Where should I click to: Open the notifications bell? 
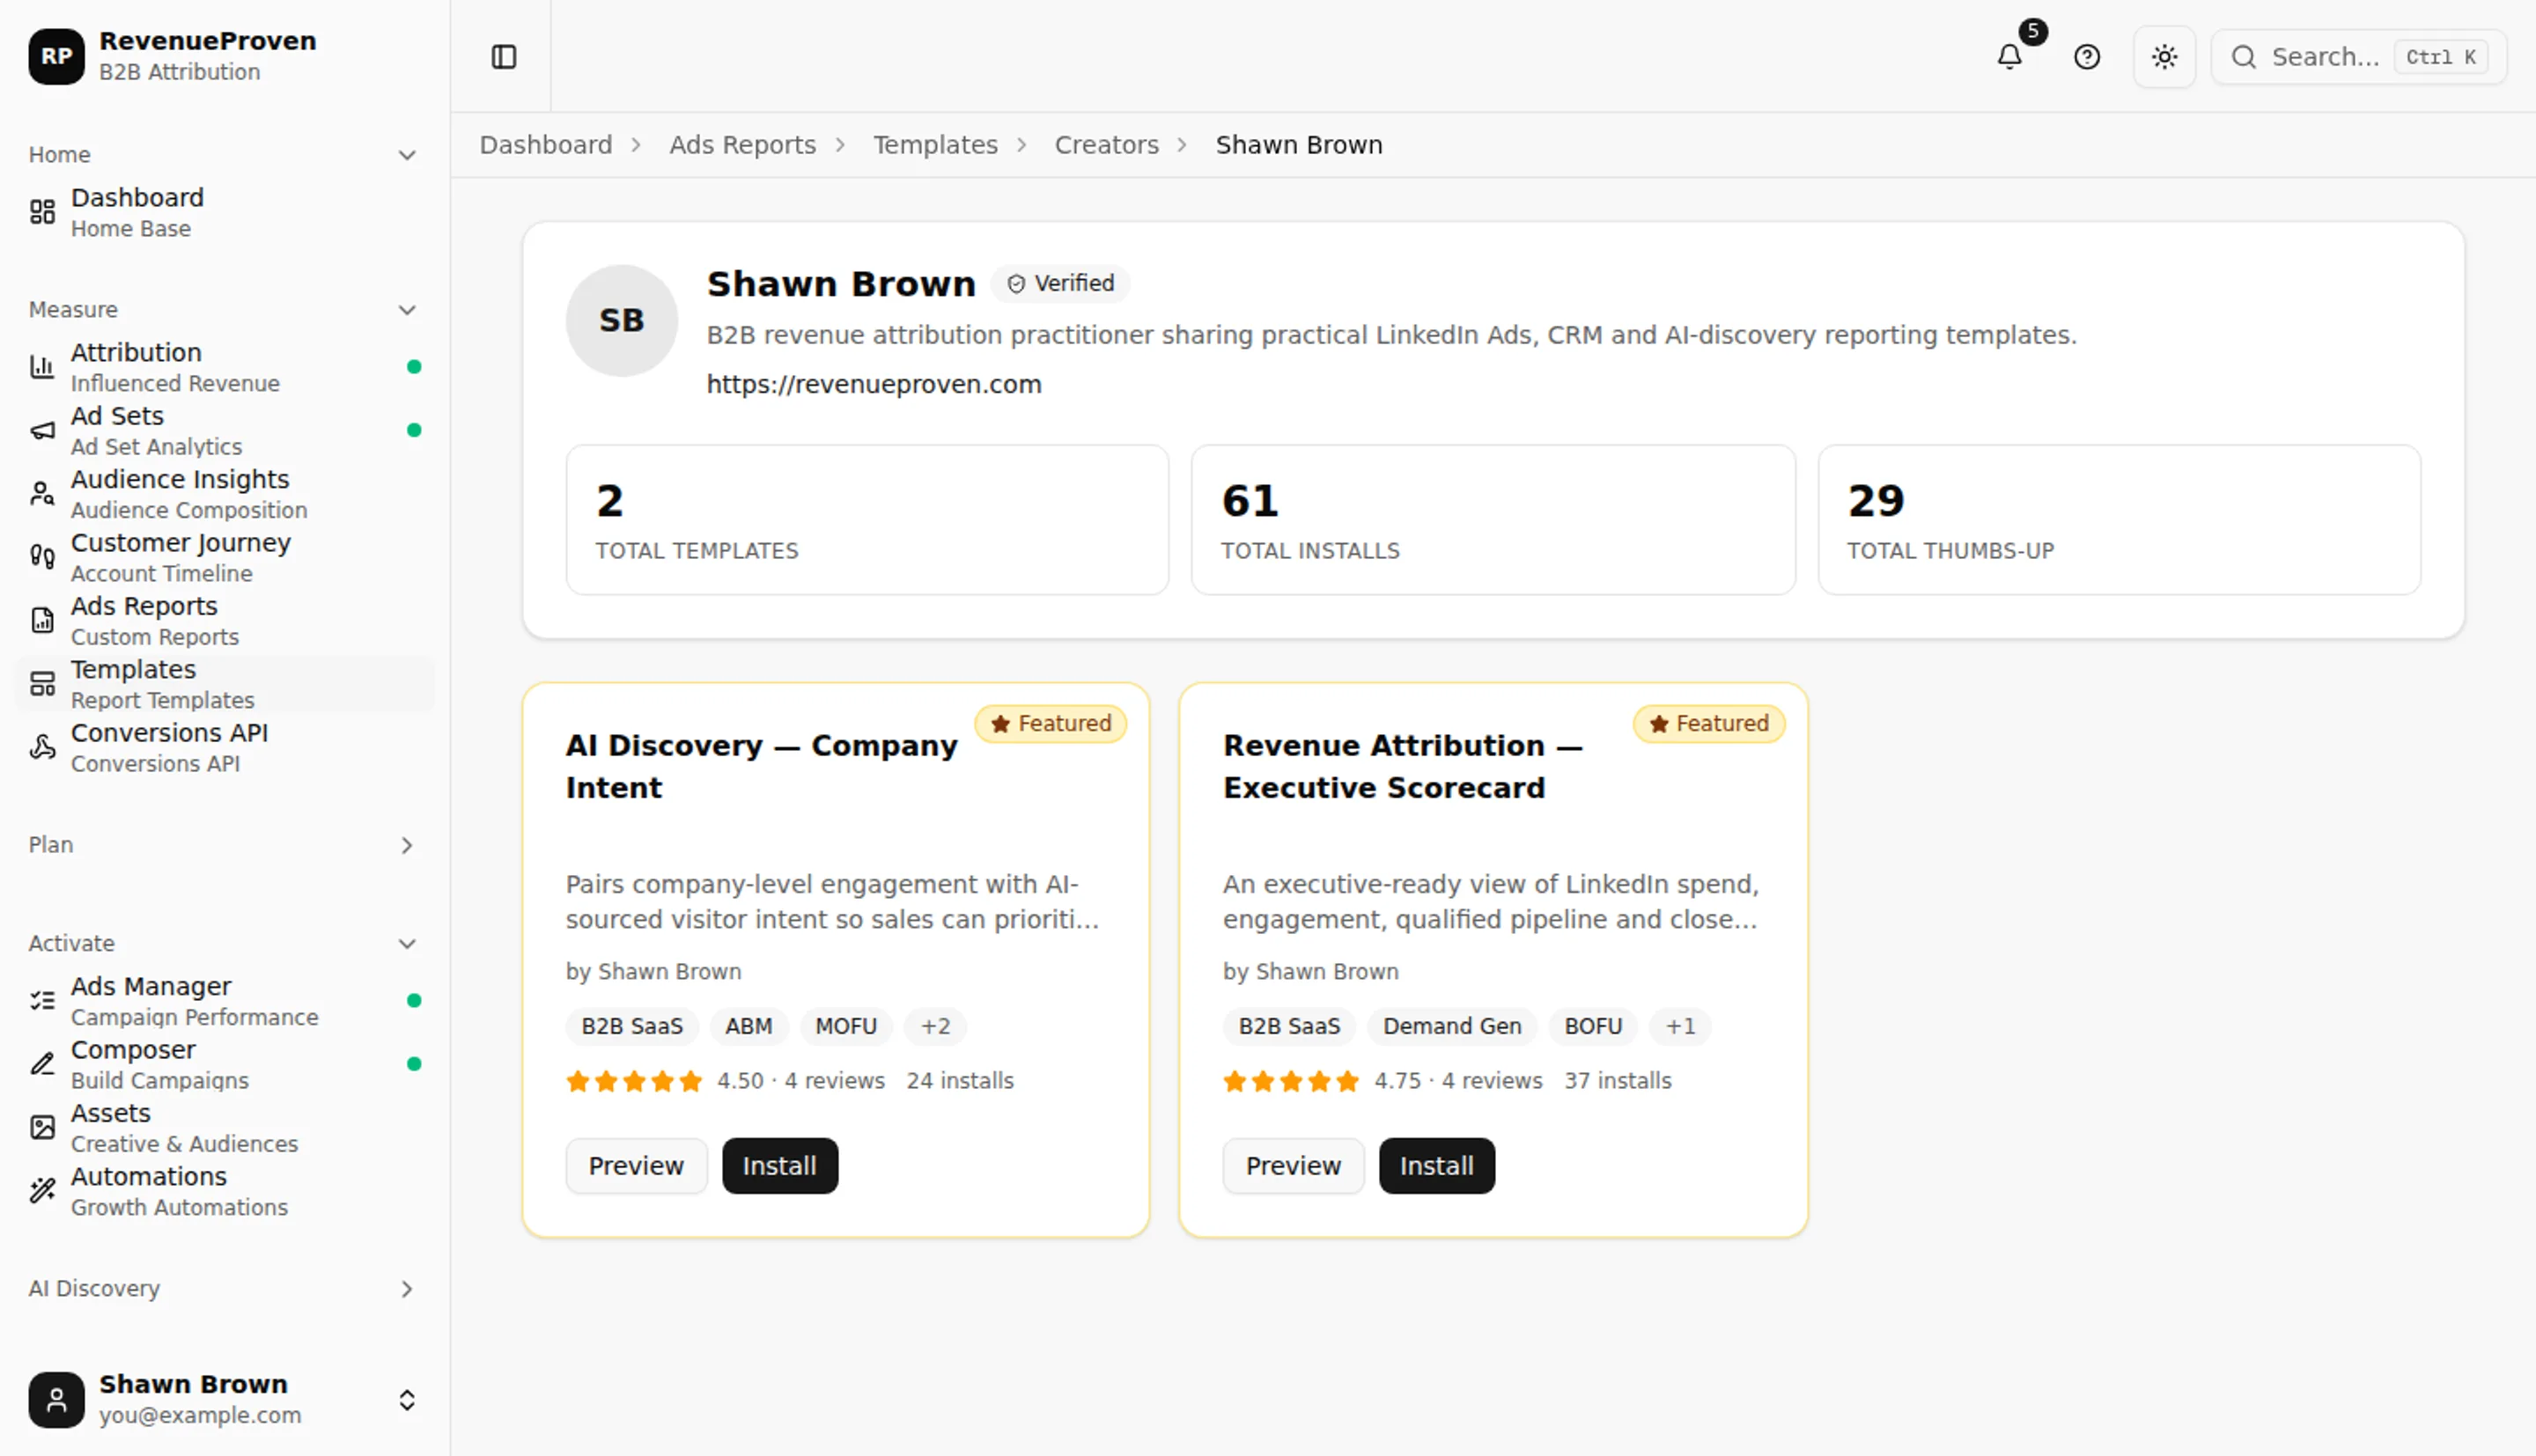[x=2009, y=57]
